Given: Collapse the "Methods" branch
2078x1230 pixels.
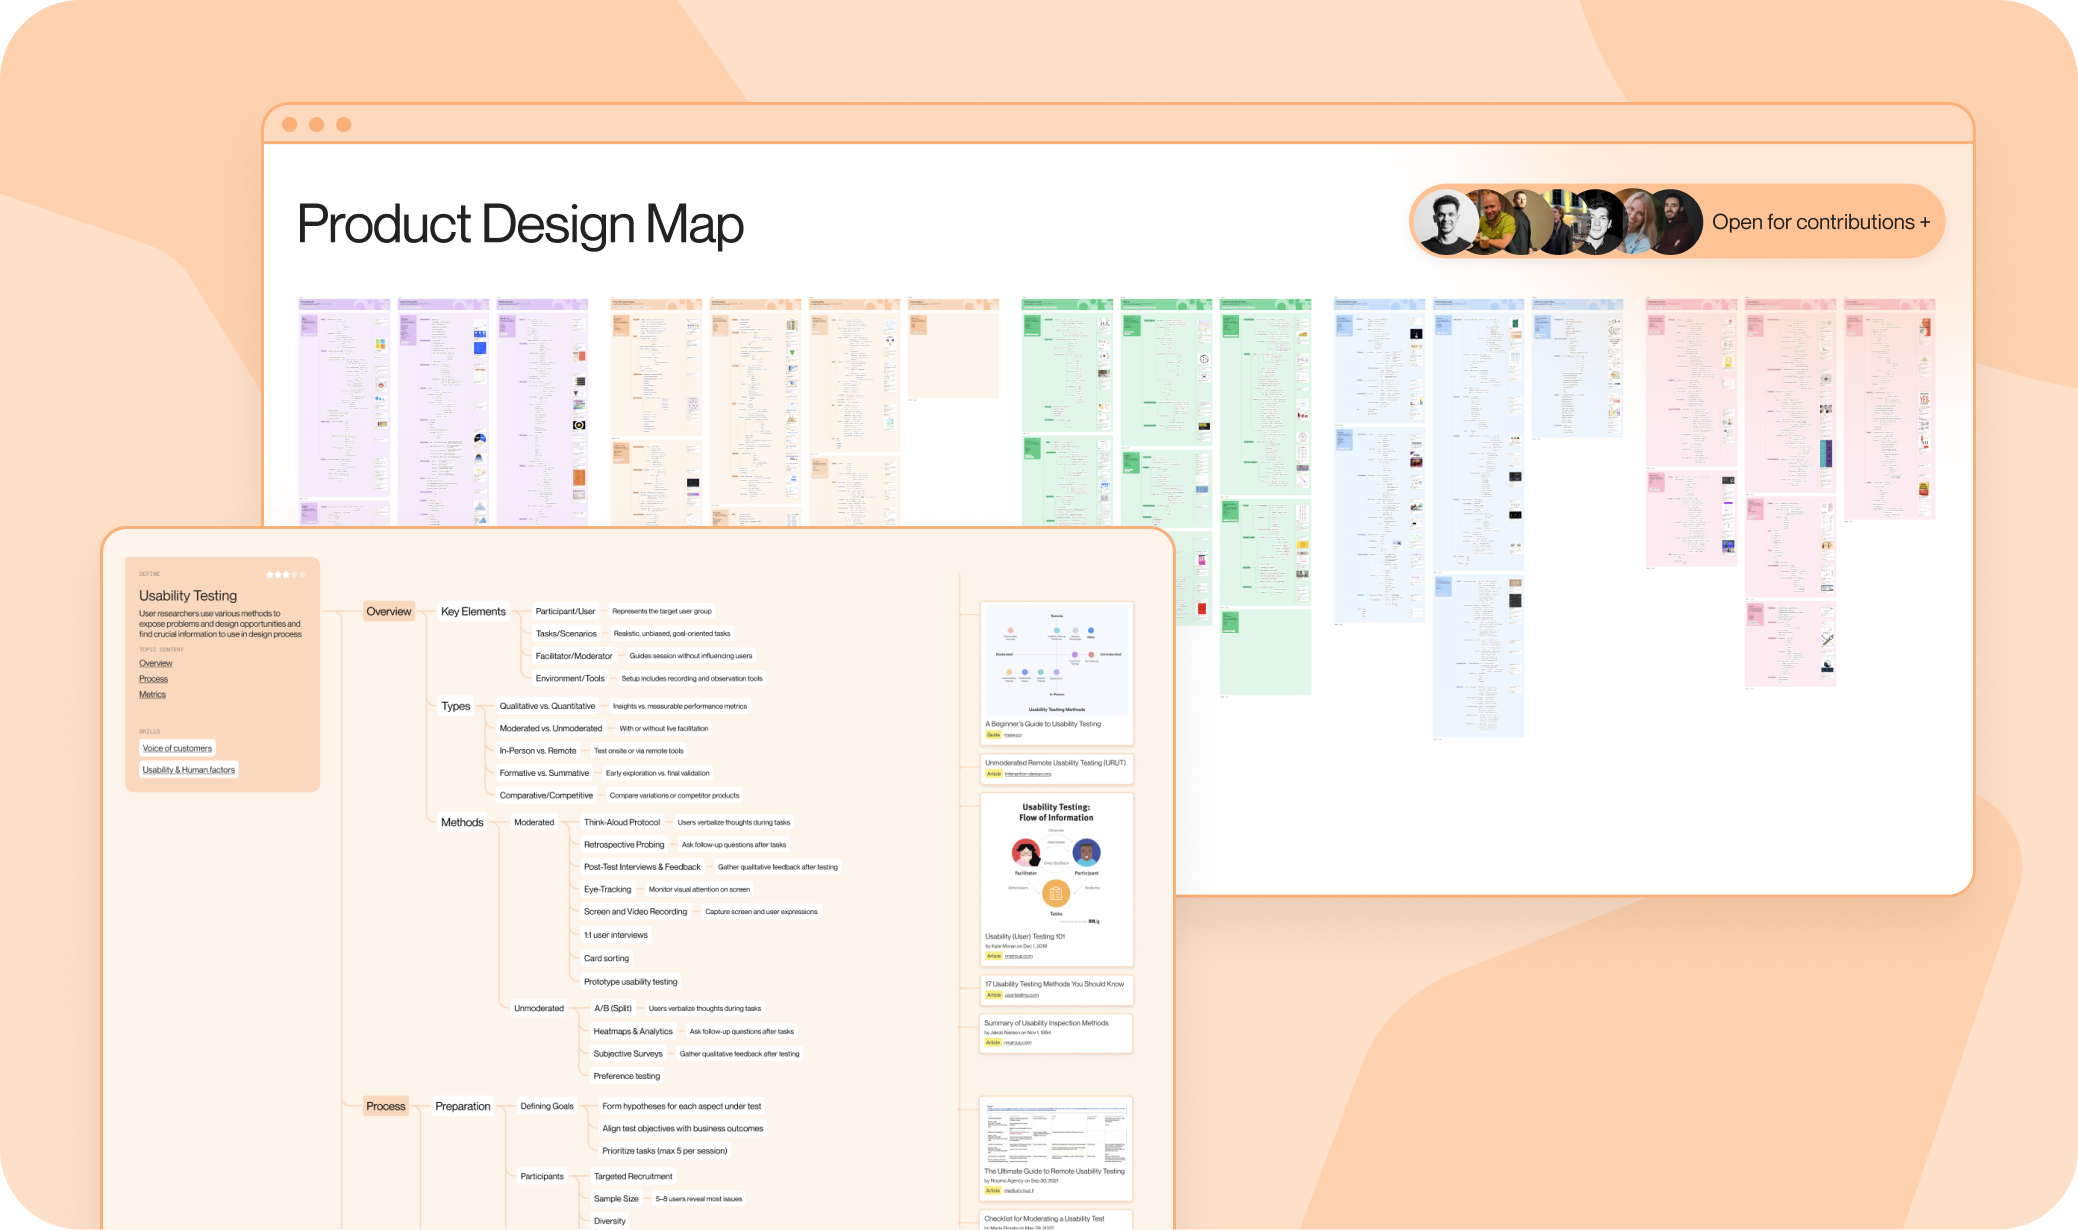Looking at the screenshot, I should tap(462, 822).
